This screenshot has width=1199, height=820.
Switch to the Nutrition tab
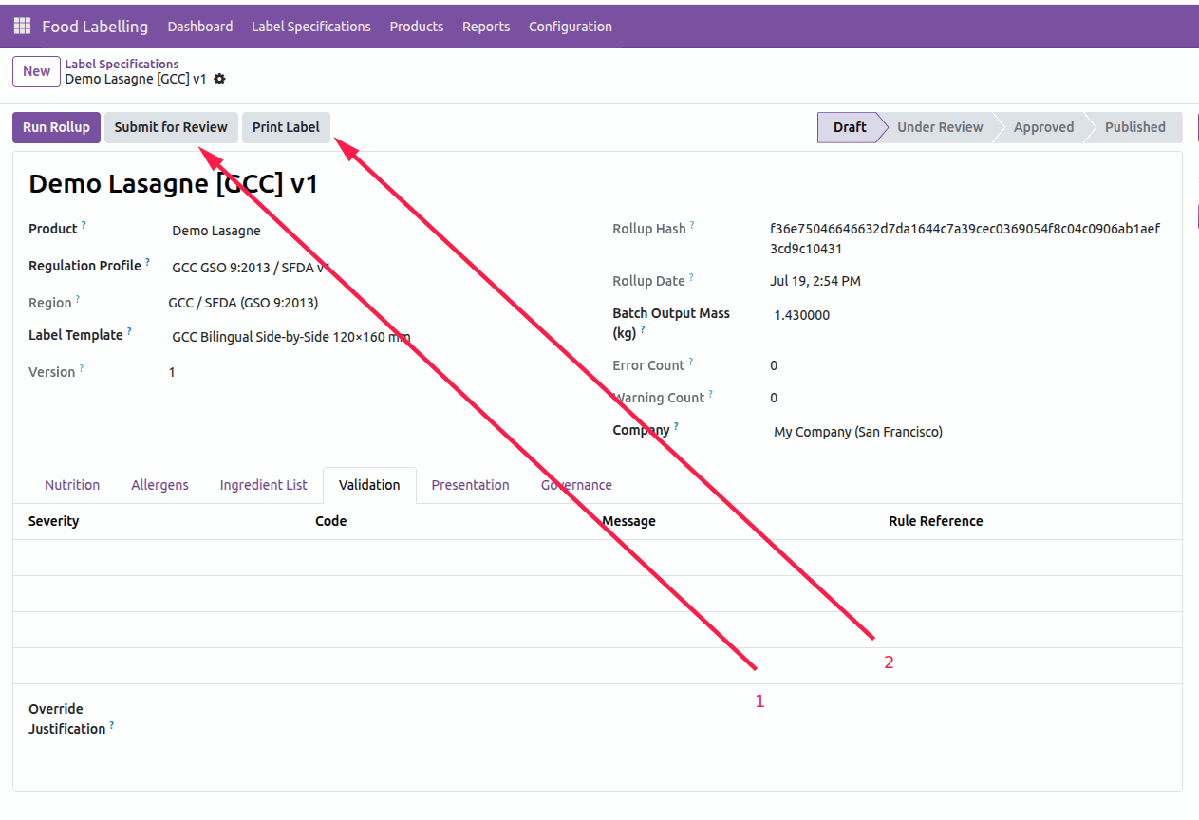pyautogui.click(x=73, y=485)
